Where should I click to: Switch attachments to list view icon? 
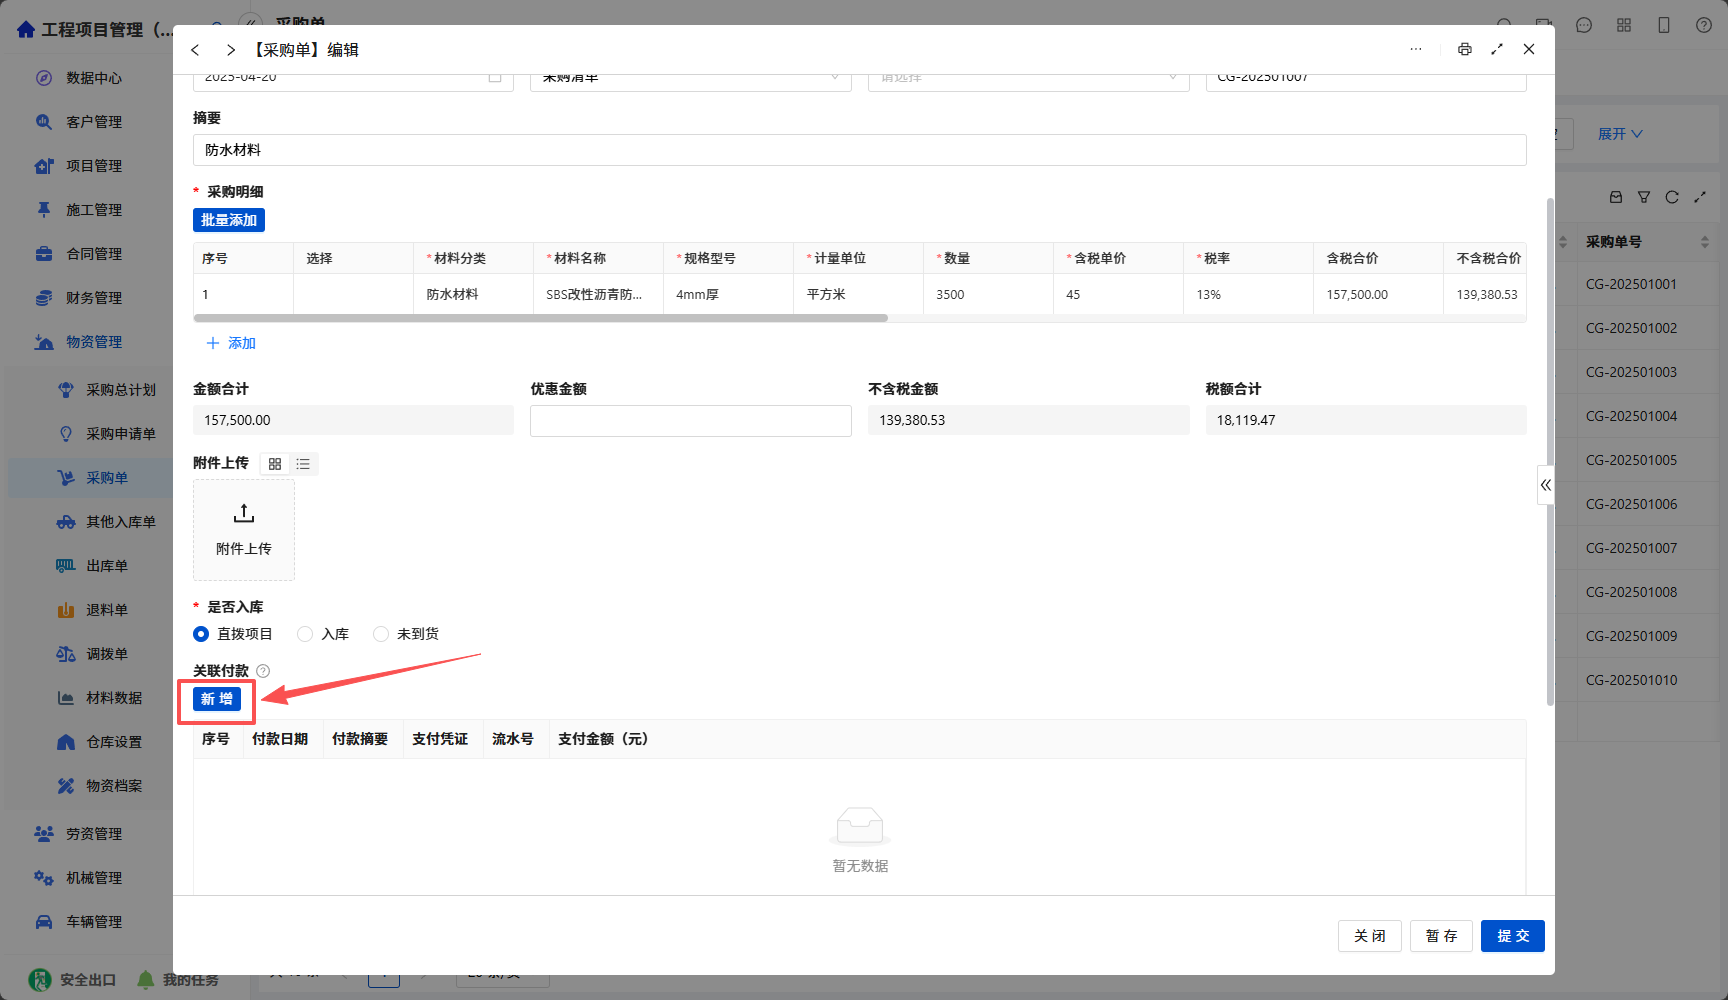pos(303,464)
